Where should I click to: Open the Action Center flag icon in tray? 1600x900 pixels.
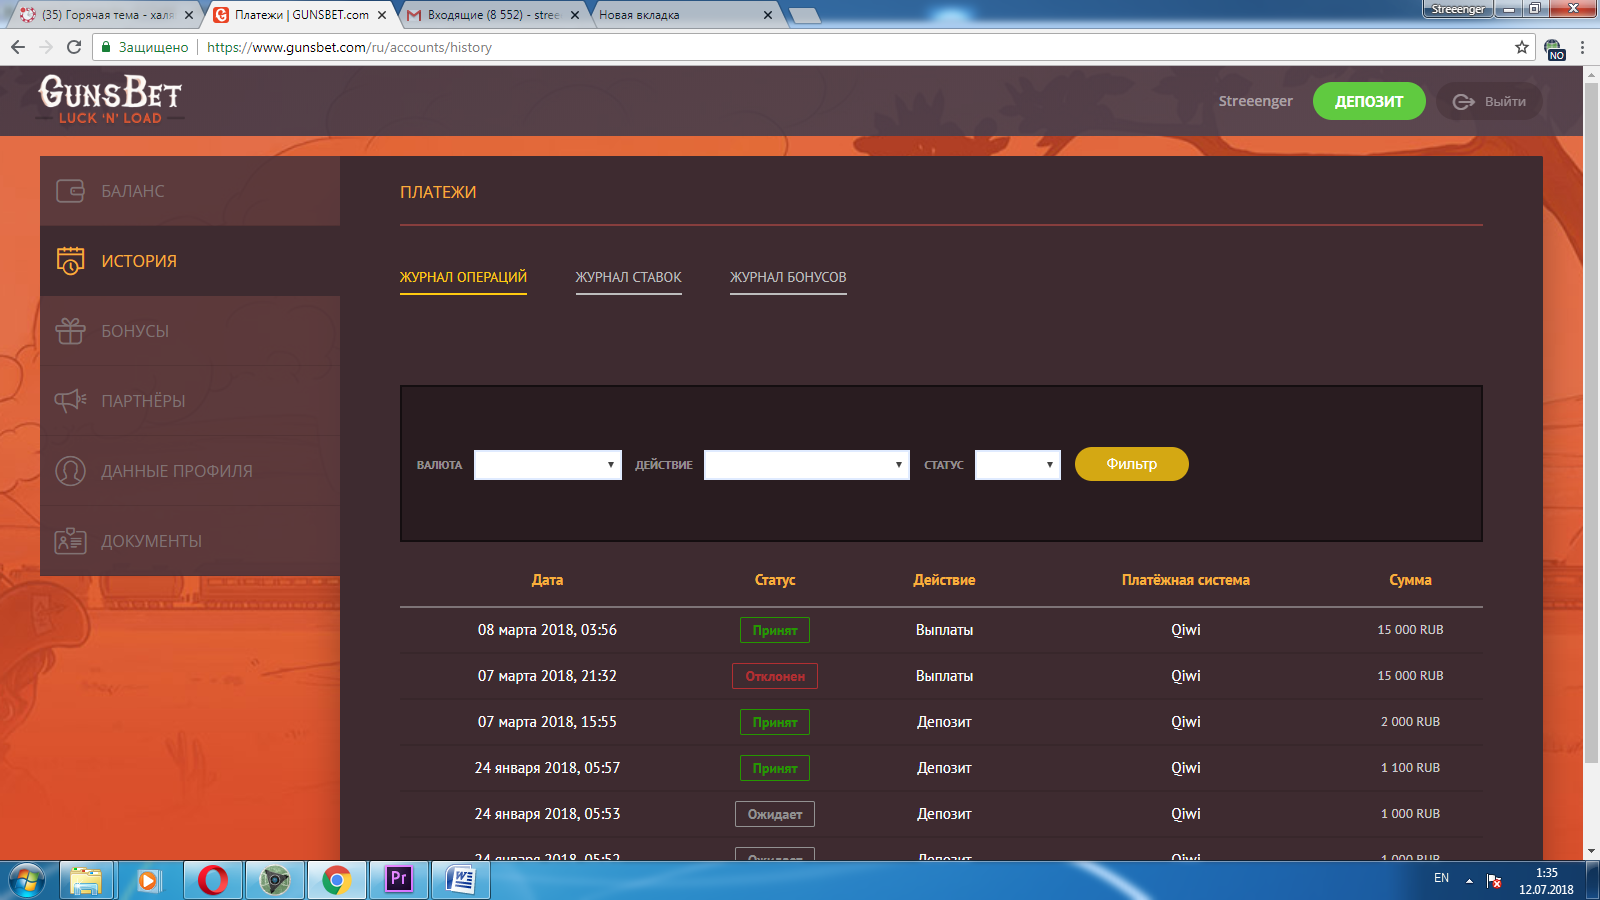[x=1494, y=880]
